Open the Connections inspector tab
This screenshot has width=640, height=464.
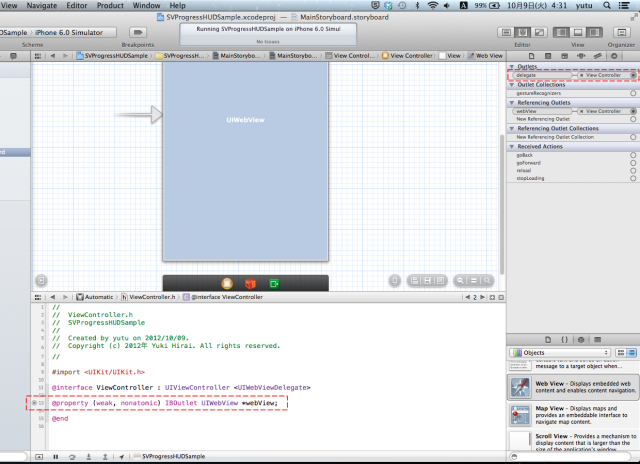(614, 56)
